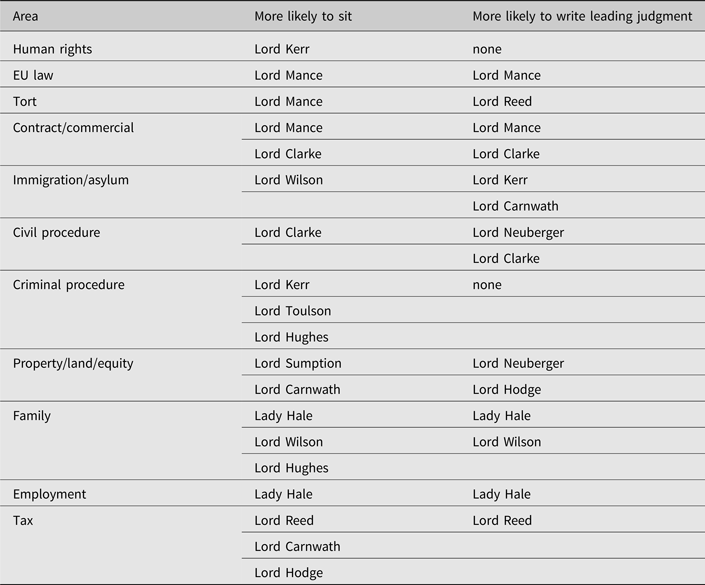Select the "Immigration/asylum" row label

point(70,180)
